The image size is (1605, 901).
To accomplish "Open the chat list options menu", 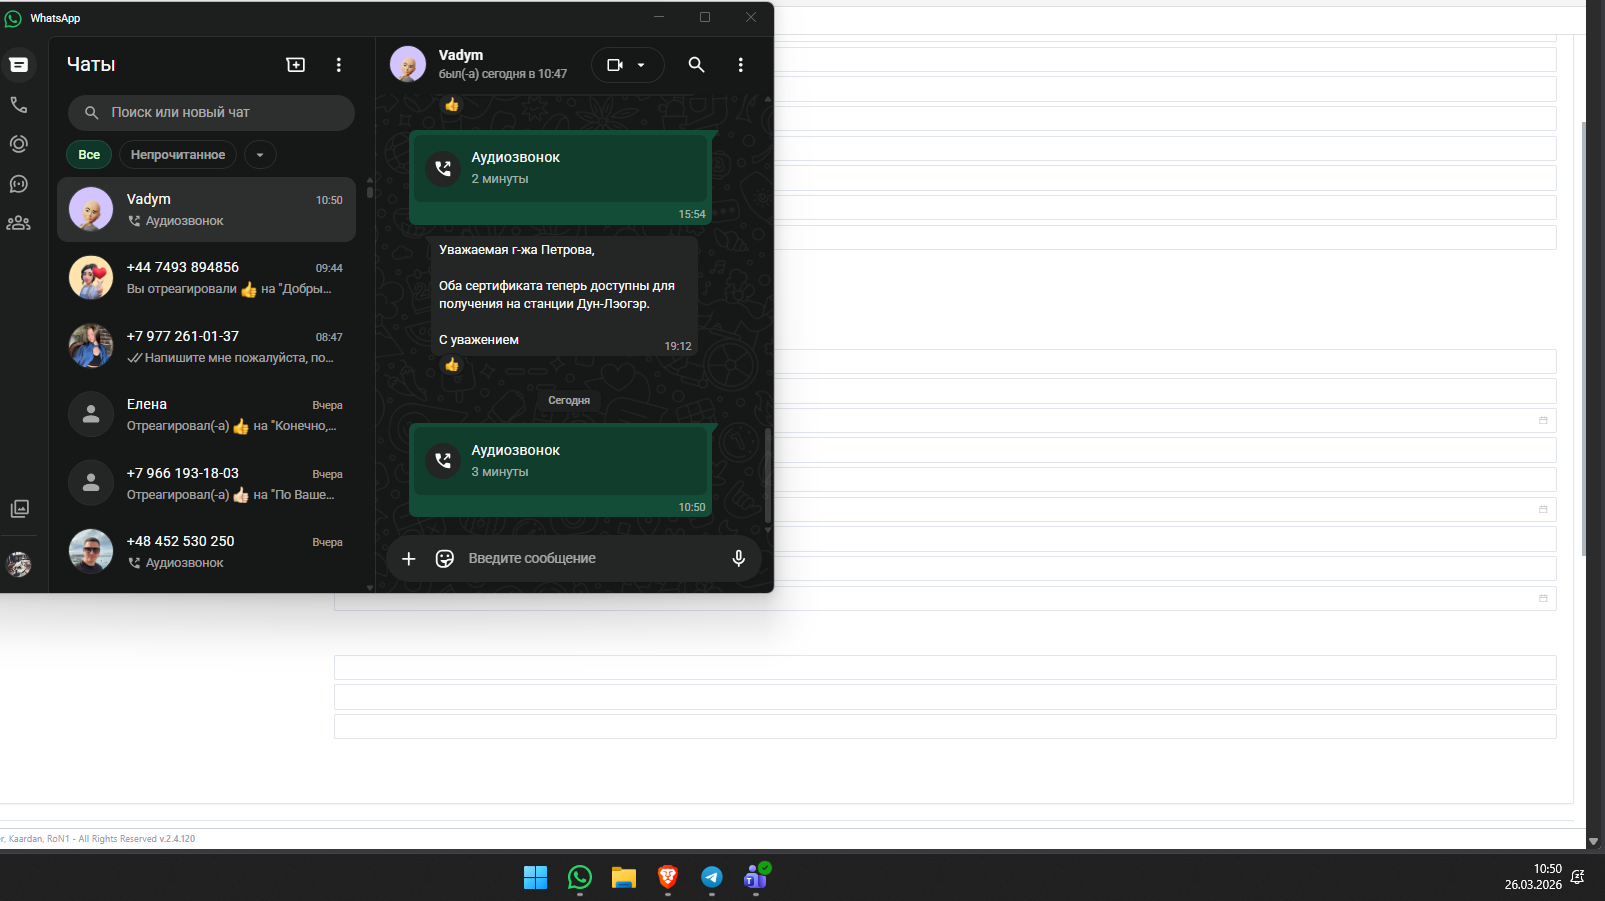I will pyautogui.click(x=339, y=65).
